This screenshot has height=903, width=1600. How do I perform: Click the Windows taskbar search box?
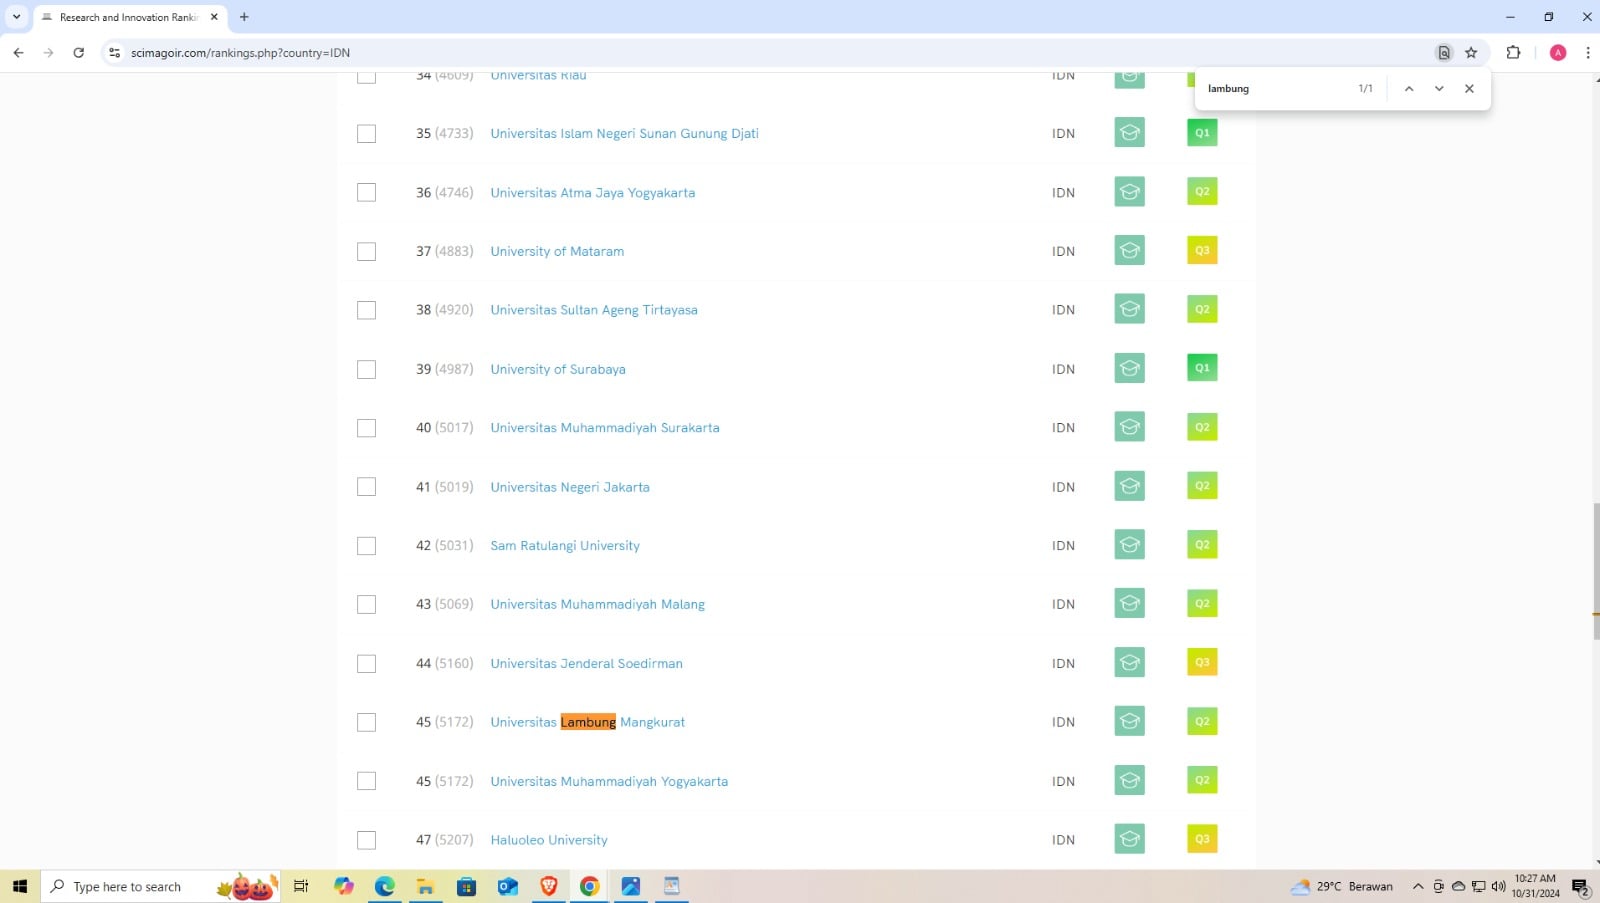160,886
